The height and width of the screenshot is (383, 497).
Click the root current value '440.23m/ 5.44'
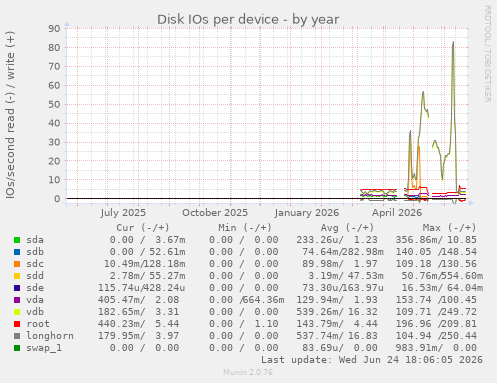point(138,324)
